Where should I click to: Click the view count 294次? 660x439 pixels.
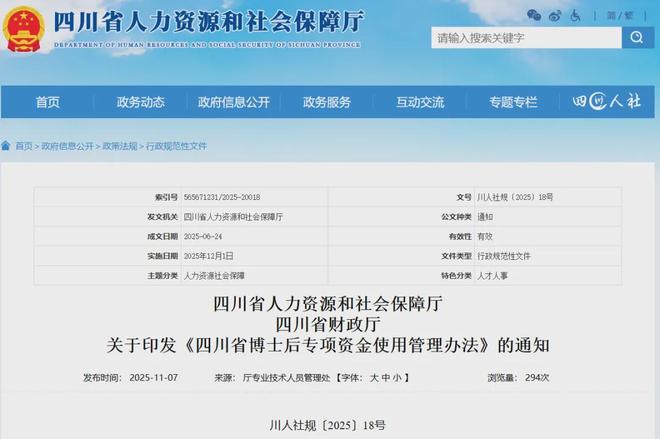(x=537, y=378)
